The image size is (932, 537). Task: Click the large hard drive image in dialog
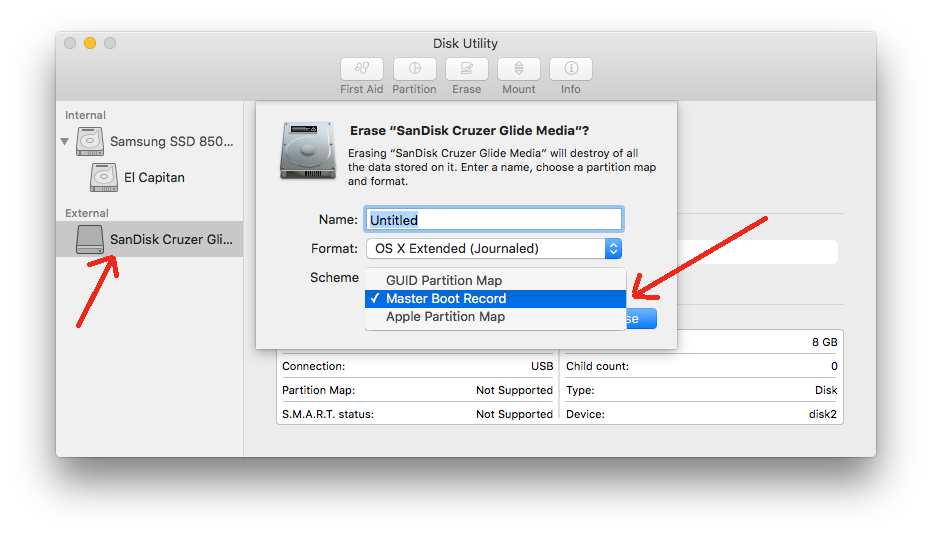coord(308,150)
